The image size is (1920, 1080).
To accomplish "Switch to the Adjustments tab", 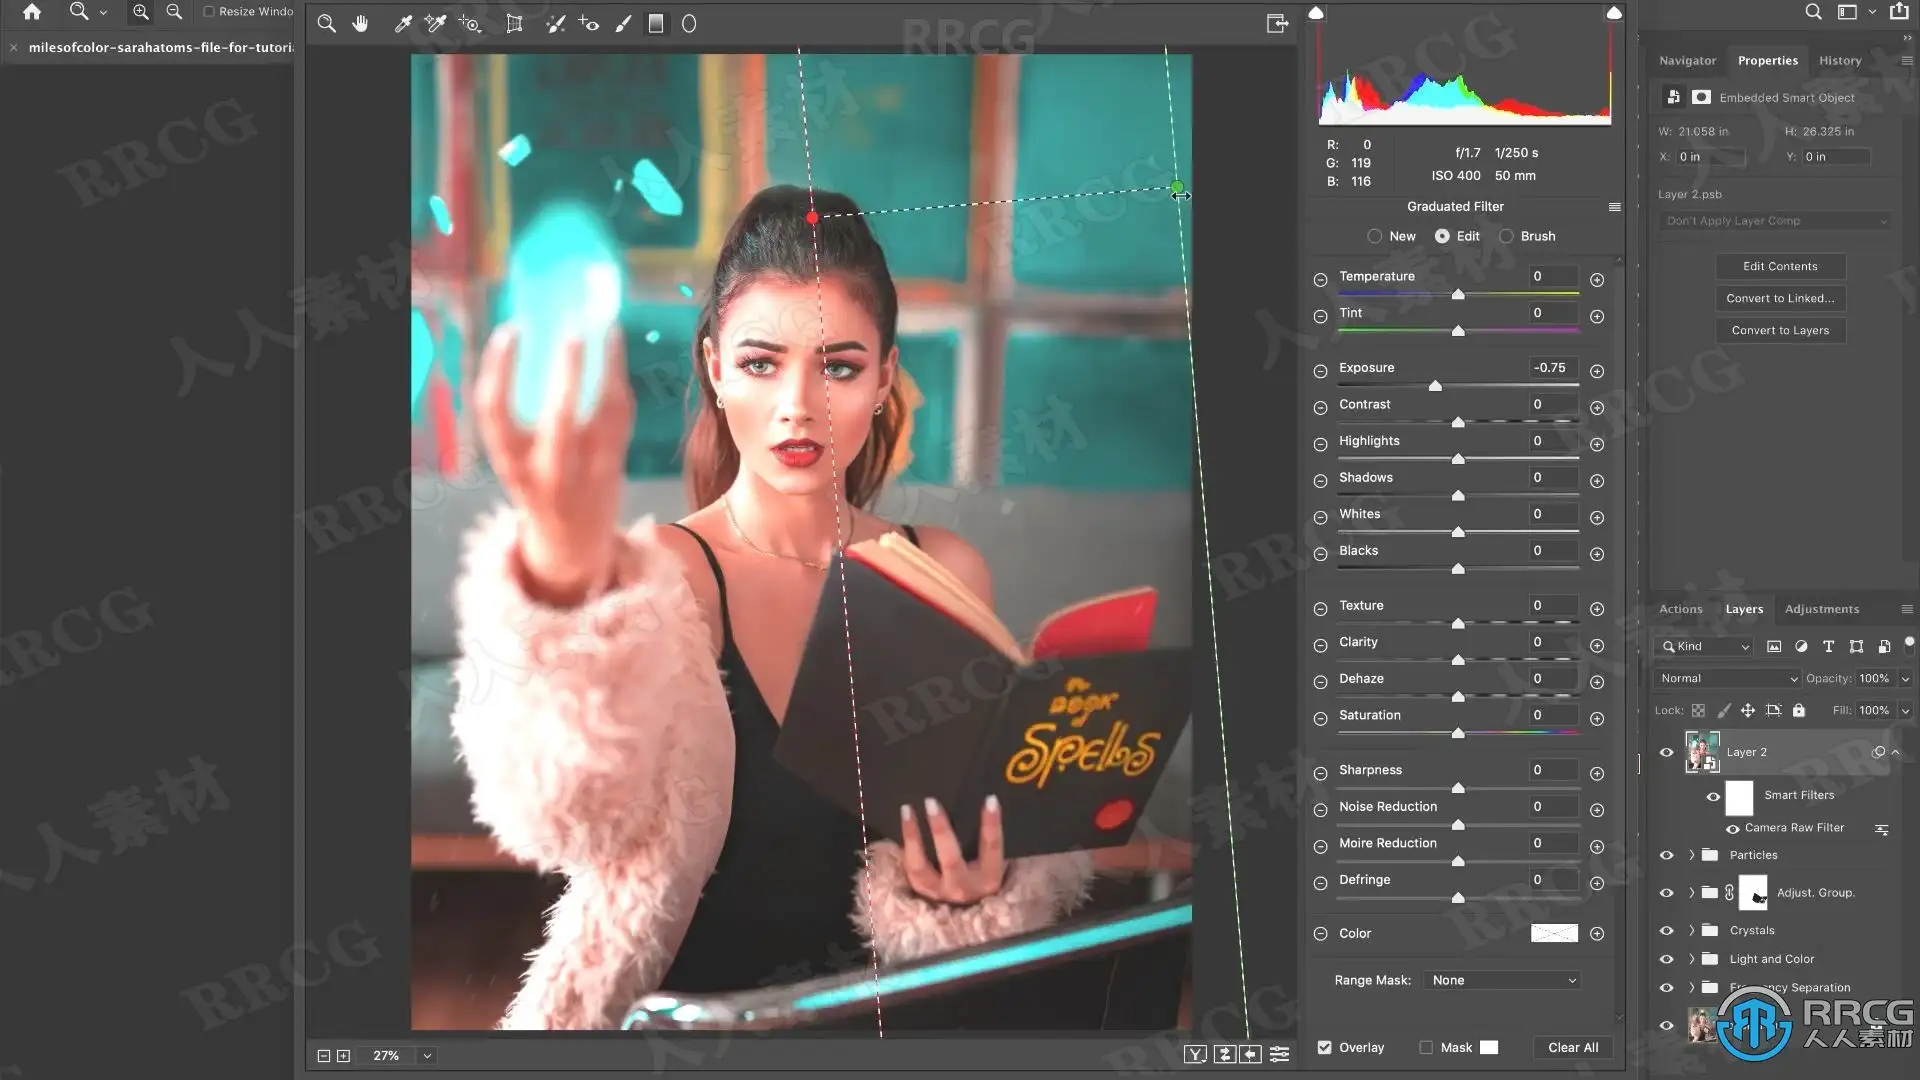I will pyautogui.click(x=1821, y=609).
